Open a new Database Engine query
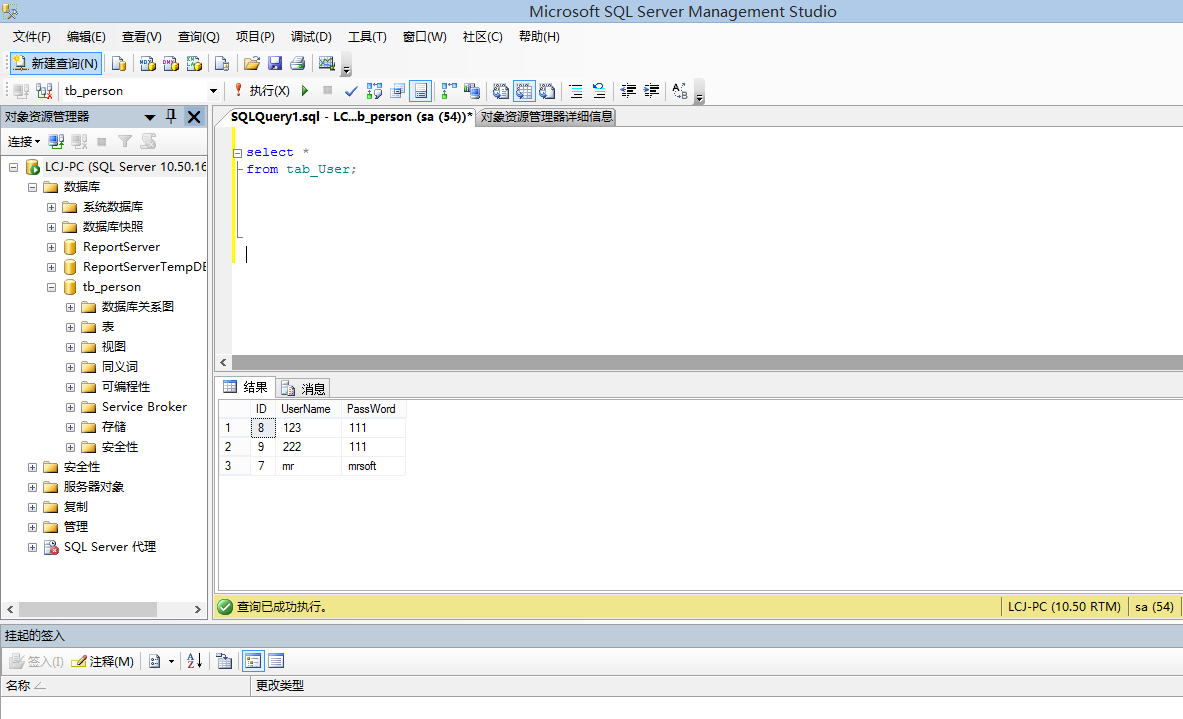This screenshot has height=719, width=1183. click(x=118, y=63)
